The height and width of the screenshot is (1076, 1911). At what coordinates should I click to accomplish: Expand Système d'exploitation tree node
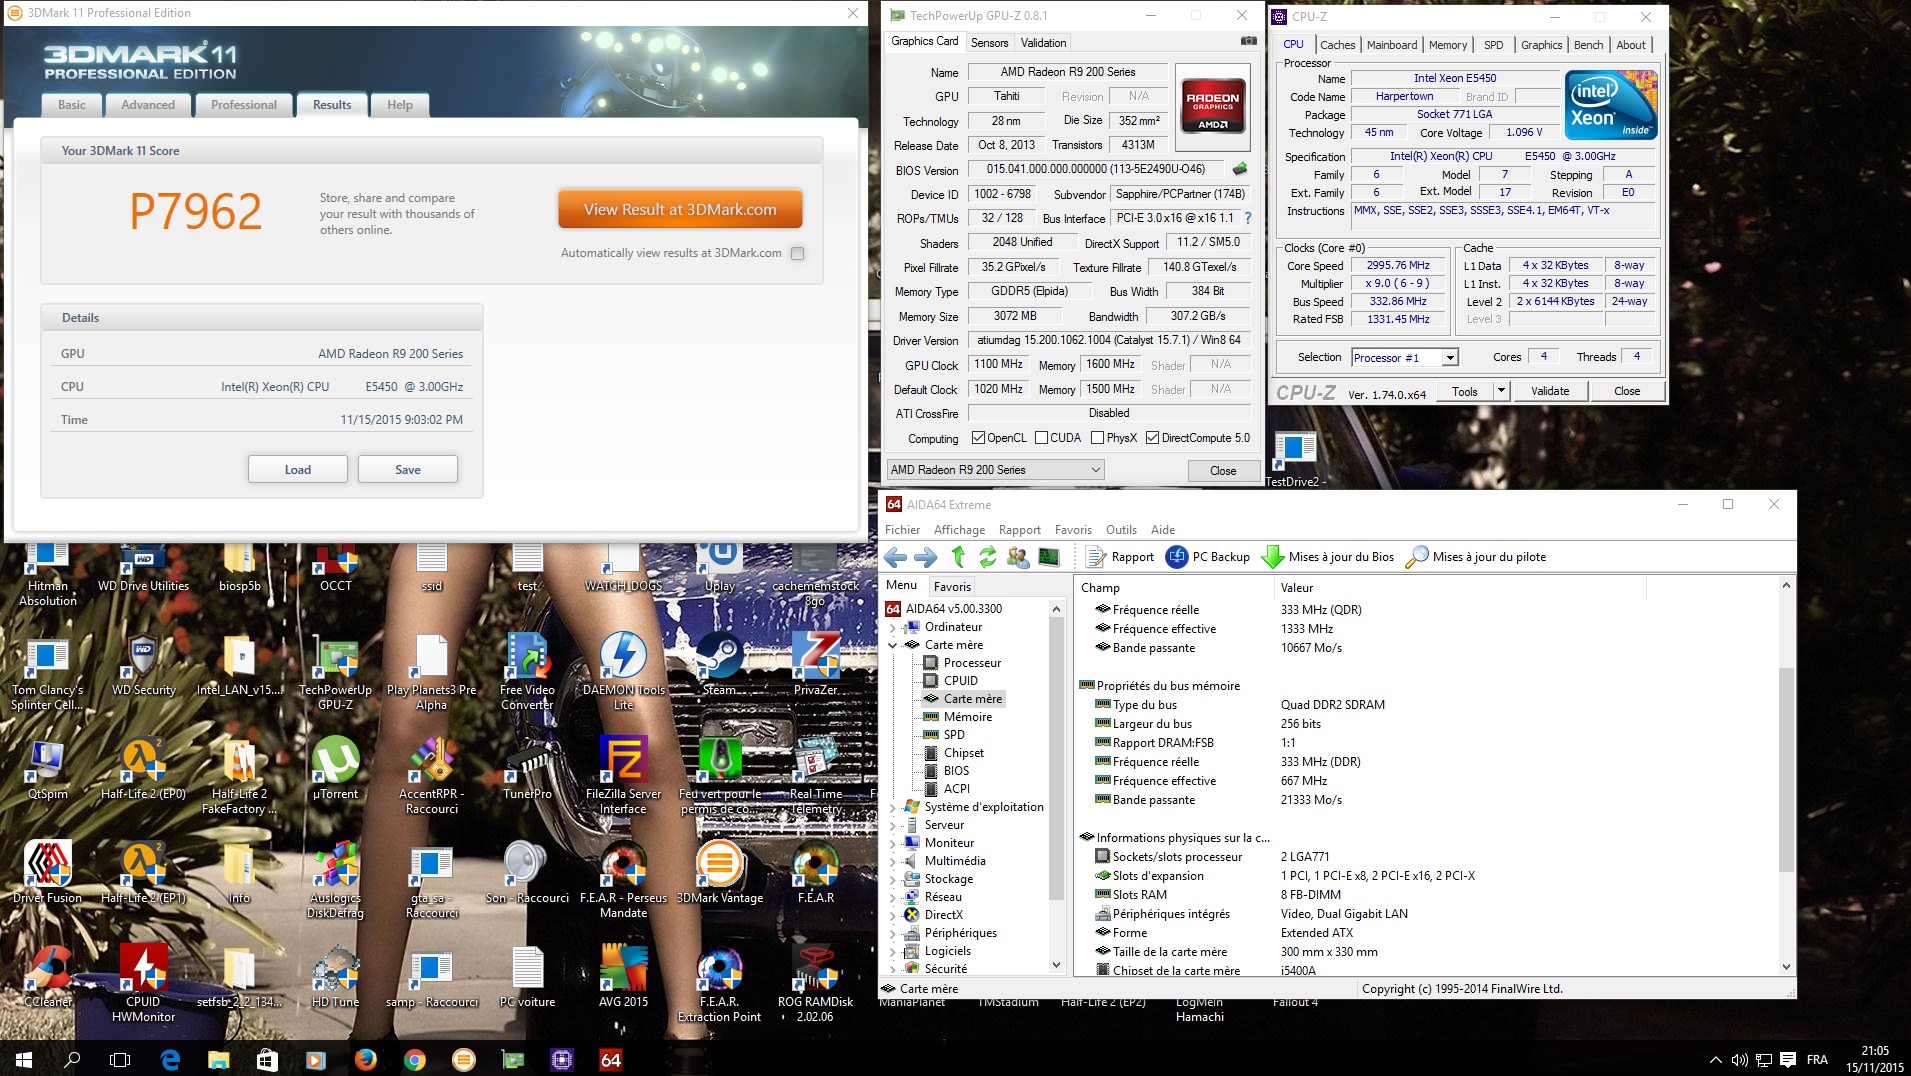892,808
